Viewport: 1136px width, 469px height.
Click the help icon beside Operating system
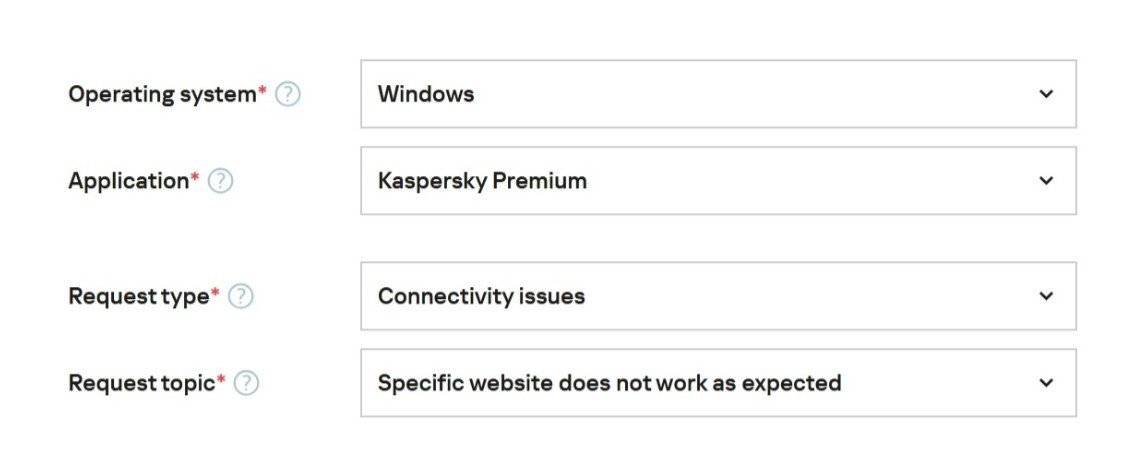(288, 95)
